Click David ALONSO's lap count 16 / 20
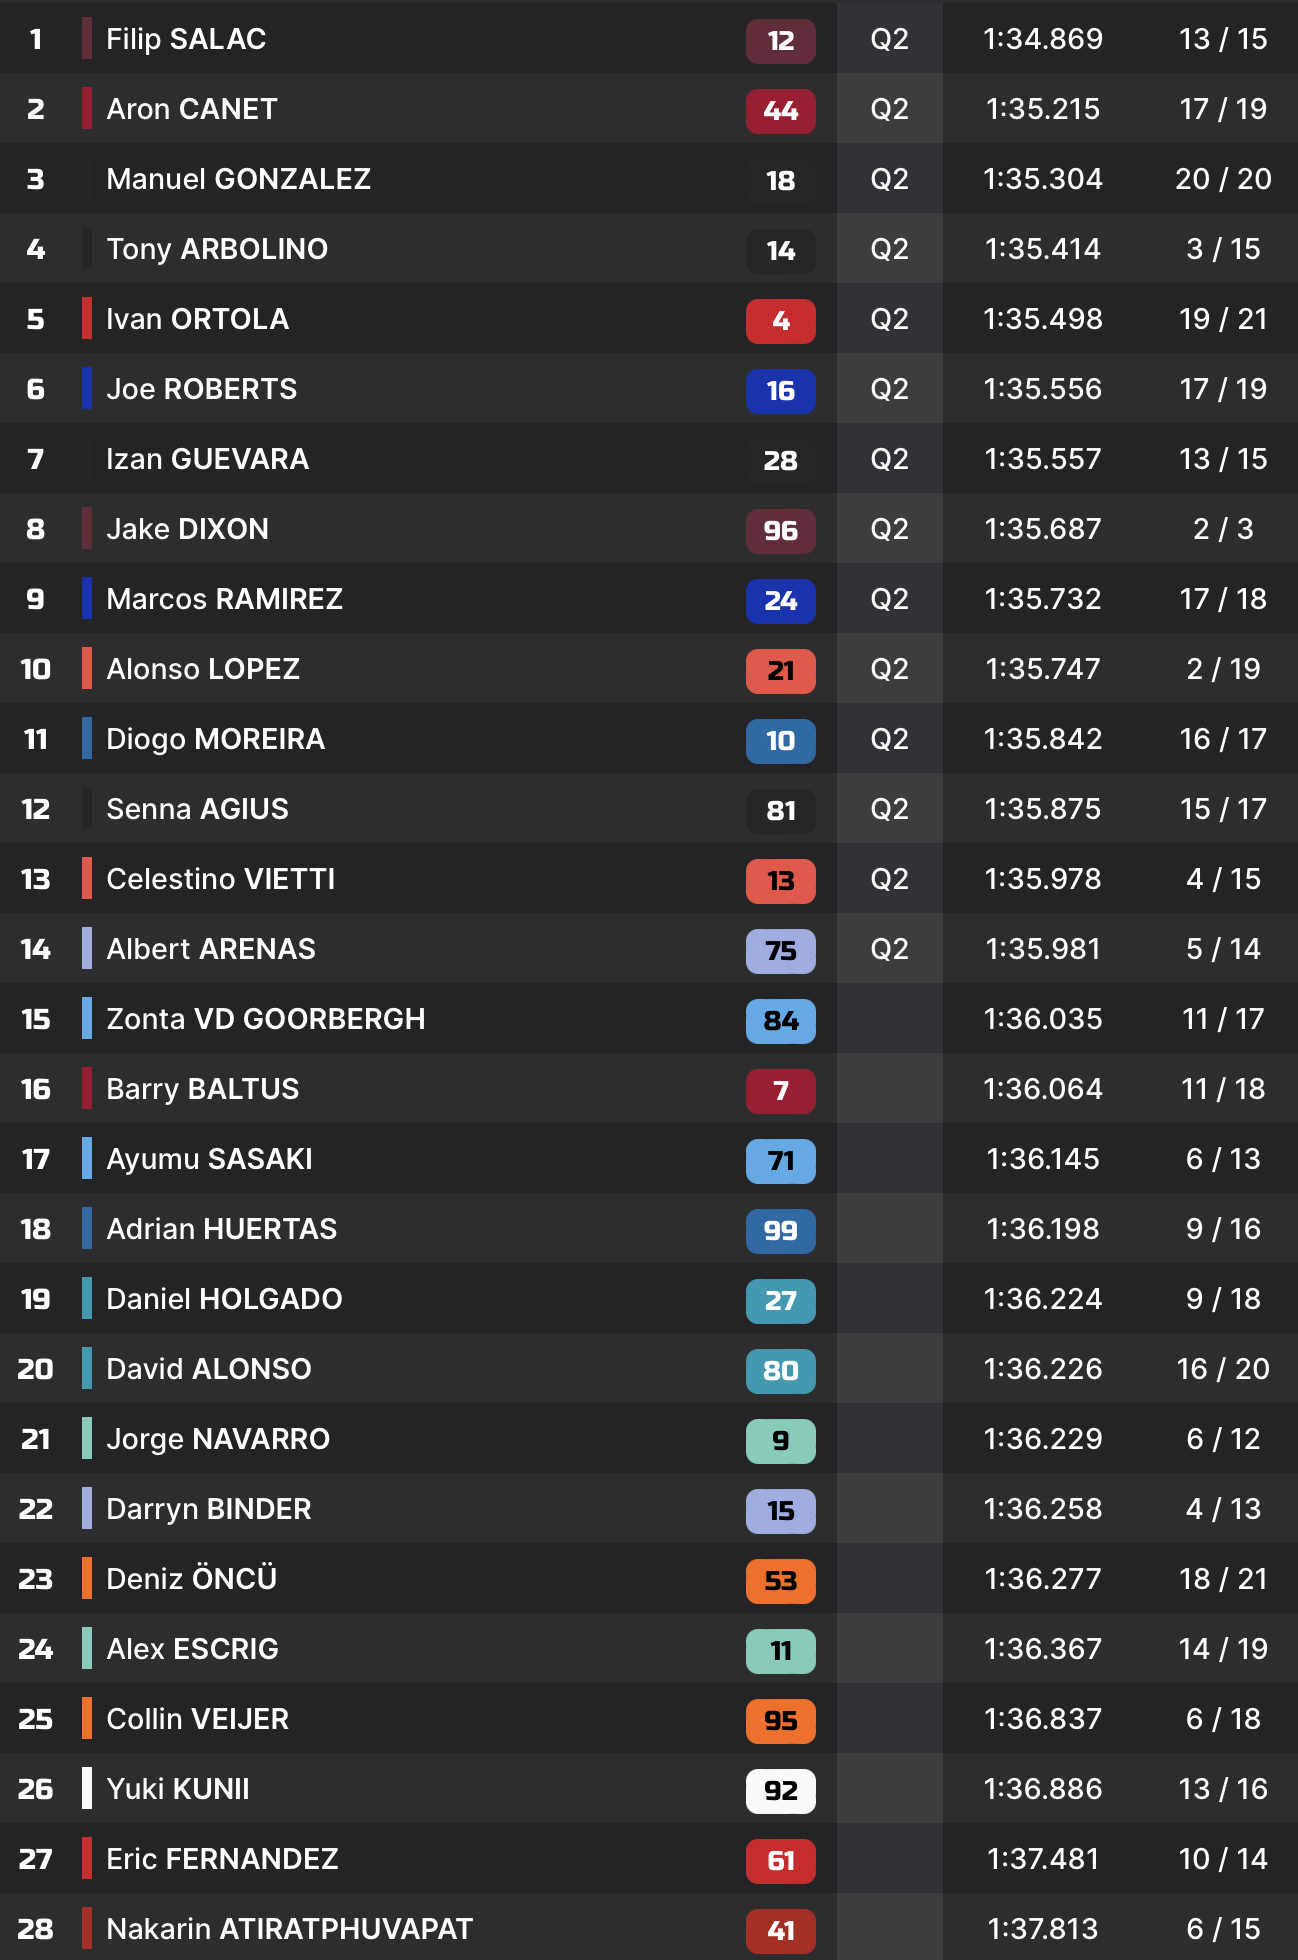Image resolution: width=1298 pixels, height=1960 pixels. click(1222, 1369)
